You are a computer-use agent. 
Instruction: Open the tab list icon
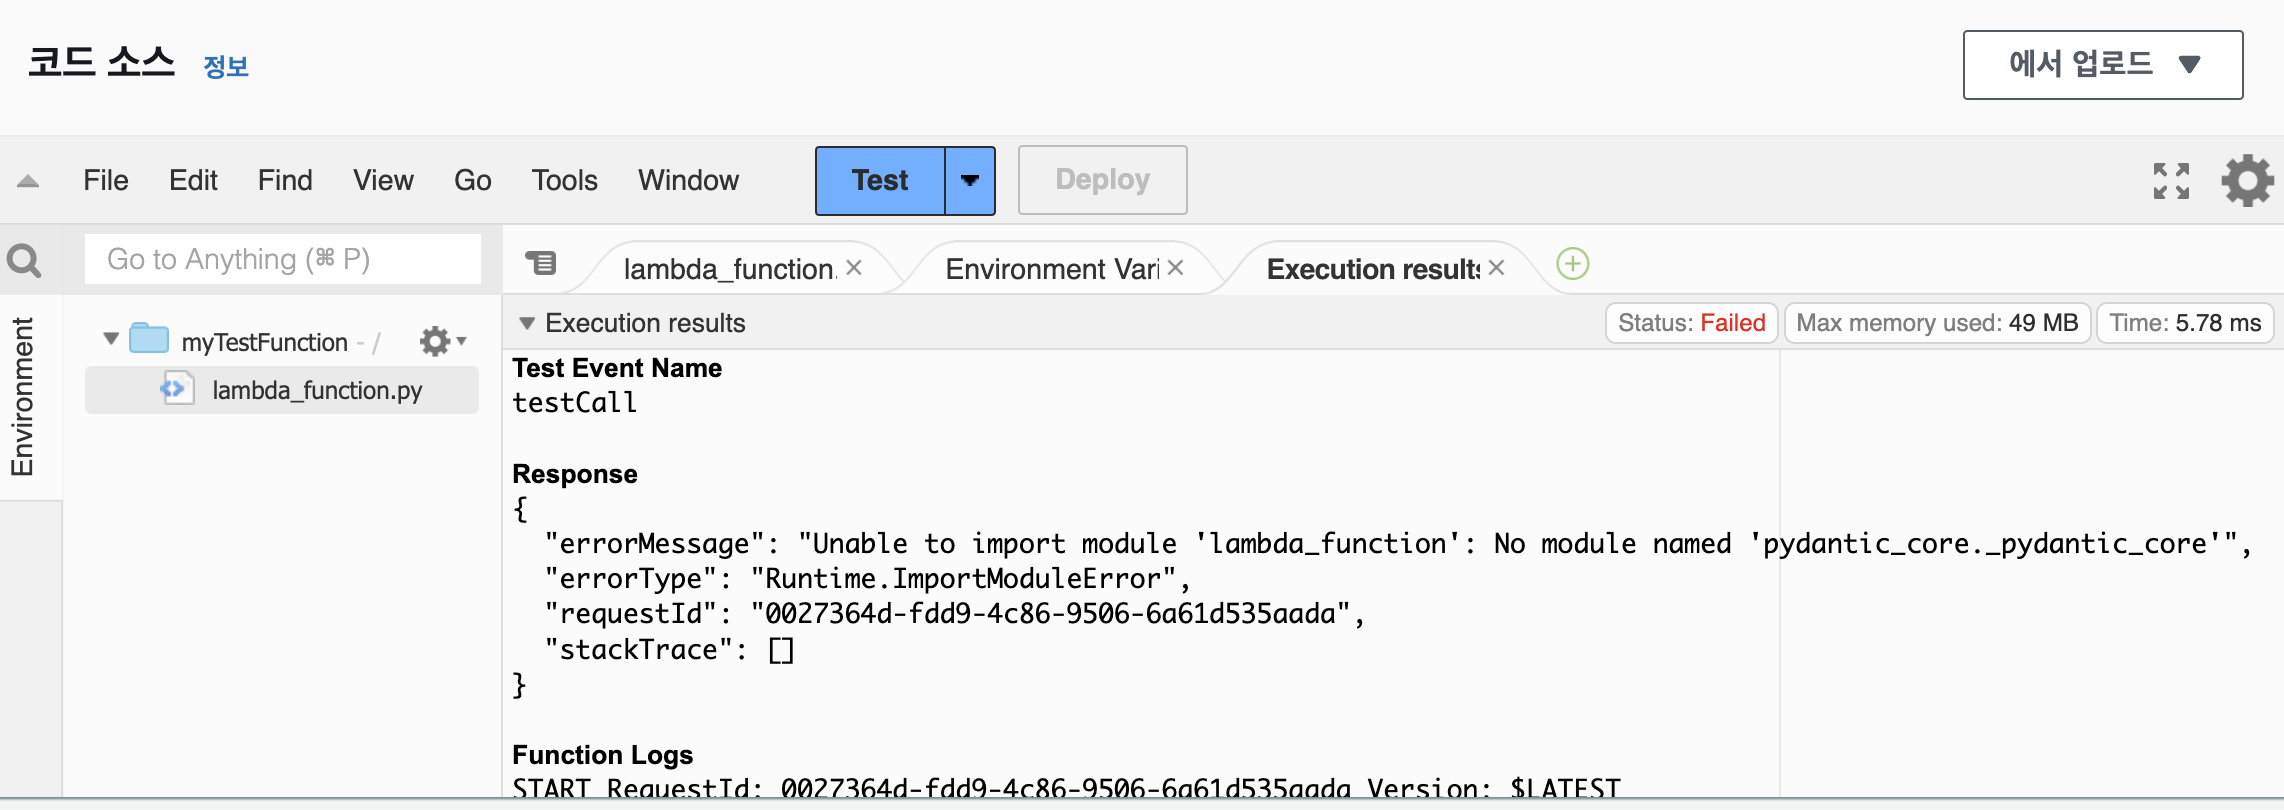click(x=541, y=263)
